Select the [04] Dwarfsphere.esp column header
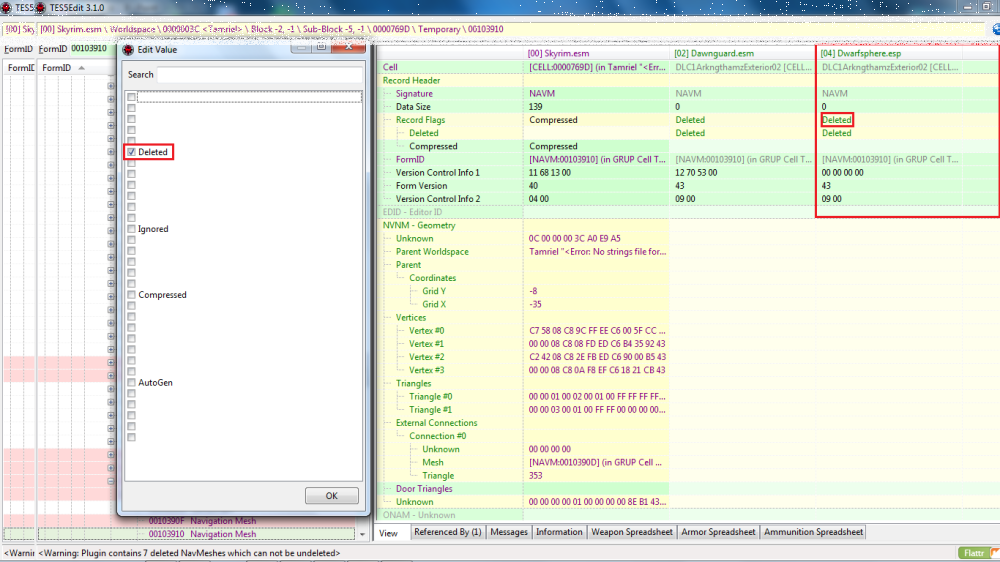The width and height of the screenshot is (1000, 562). [890, 54]
